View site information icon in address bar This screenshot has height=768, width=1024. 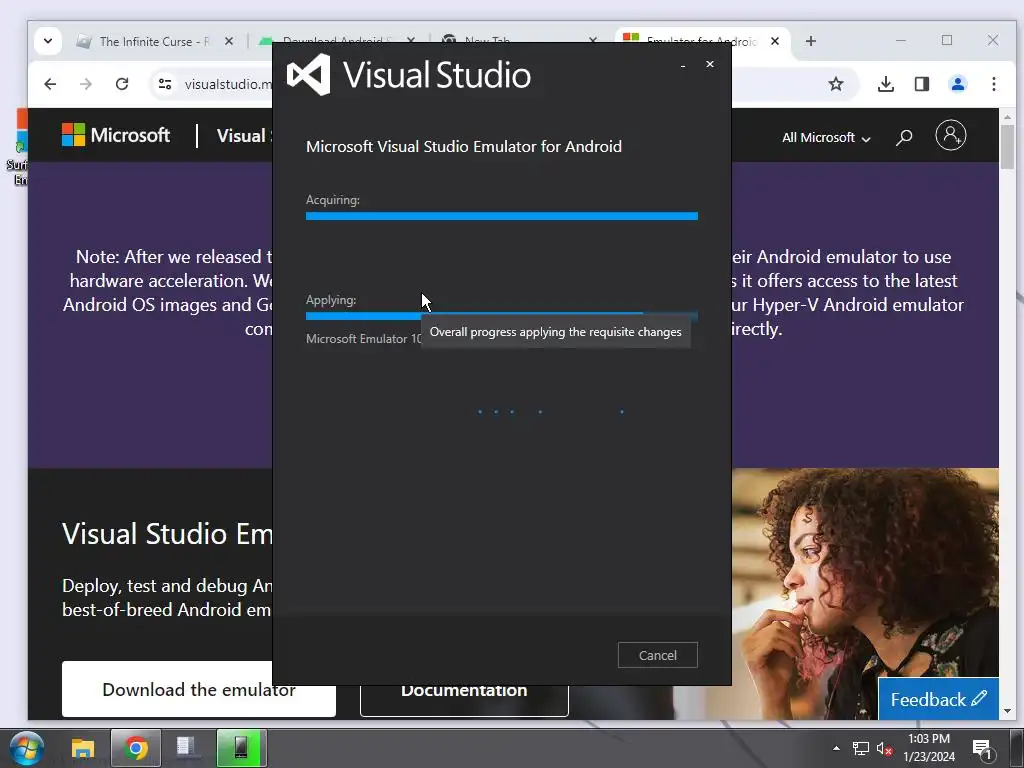click(165, 84)
